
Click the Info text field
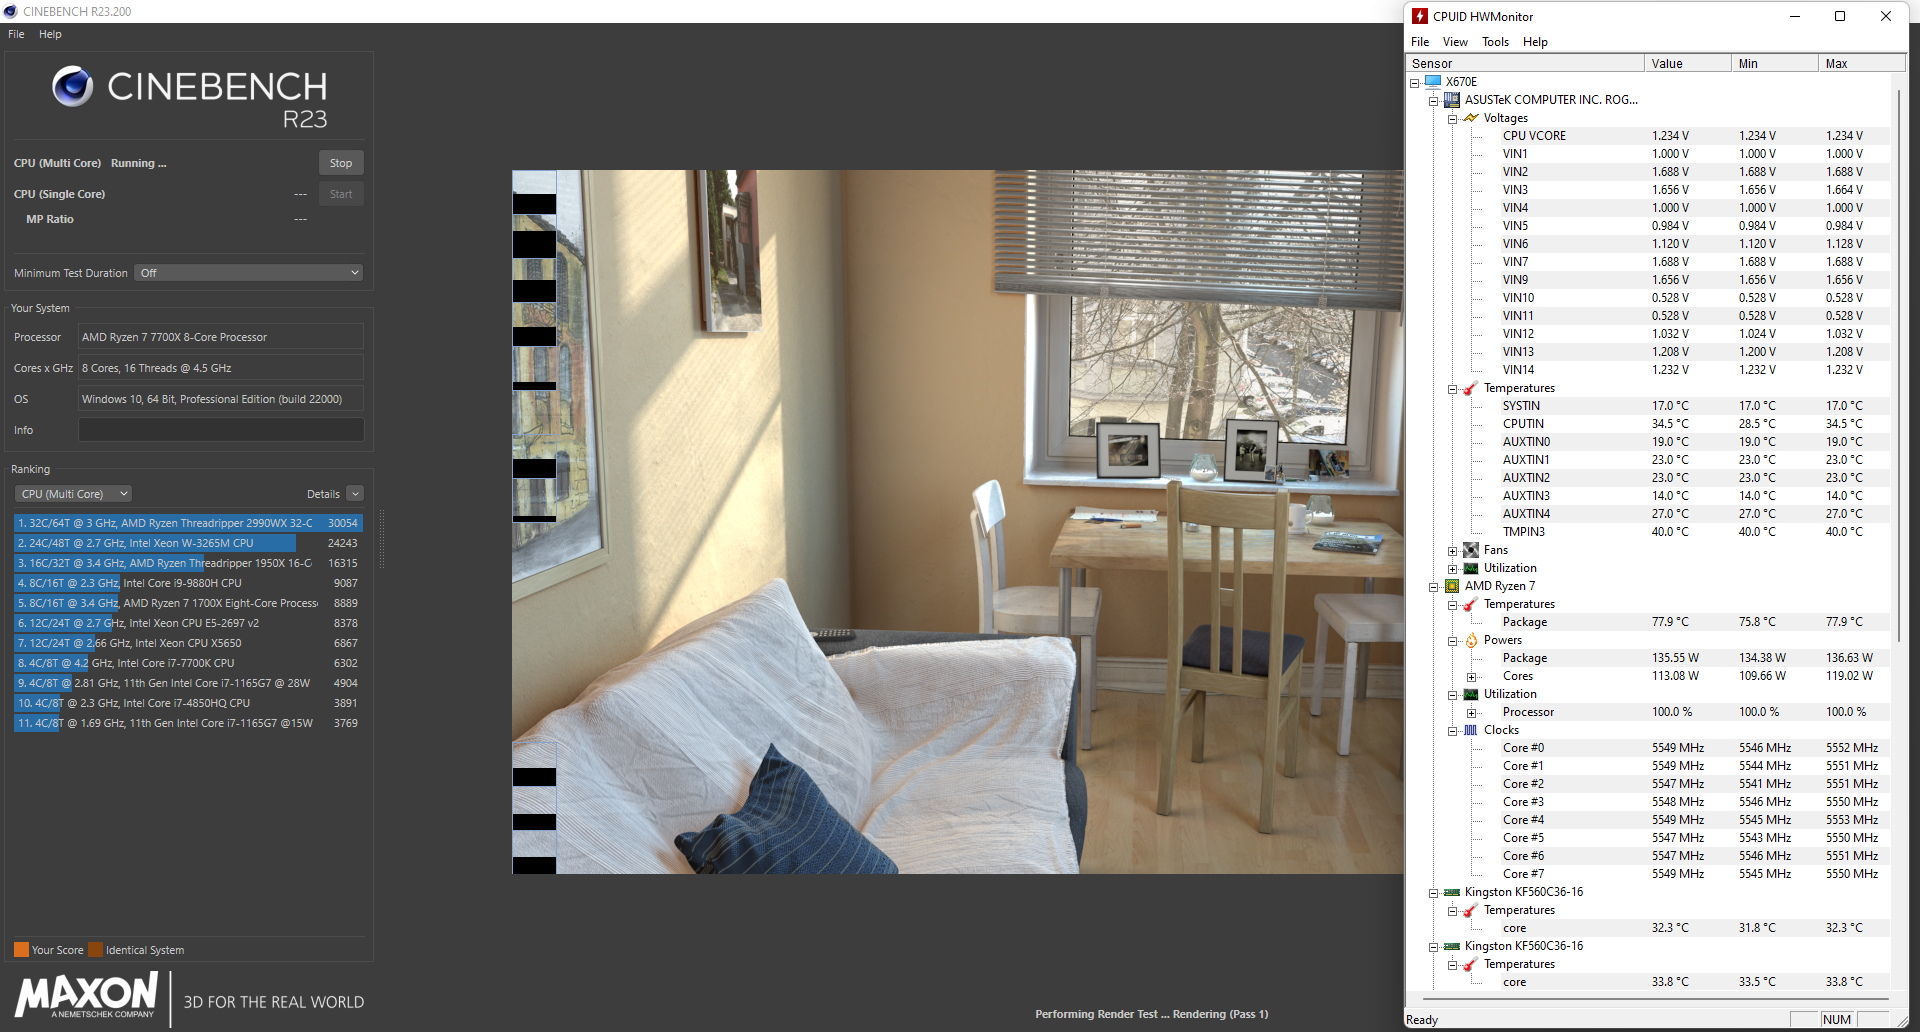[221, 430]
